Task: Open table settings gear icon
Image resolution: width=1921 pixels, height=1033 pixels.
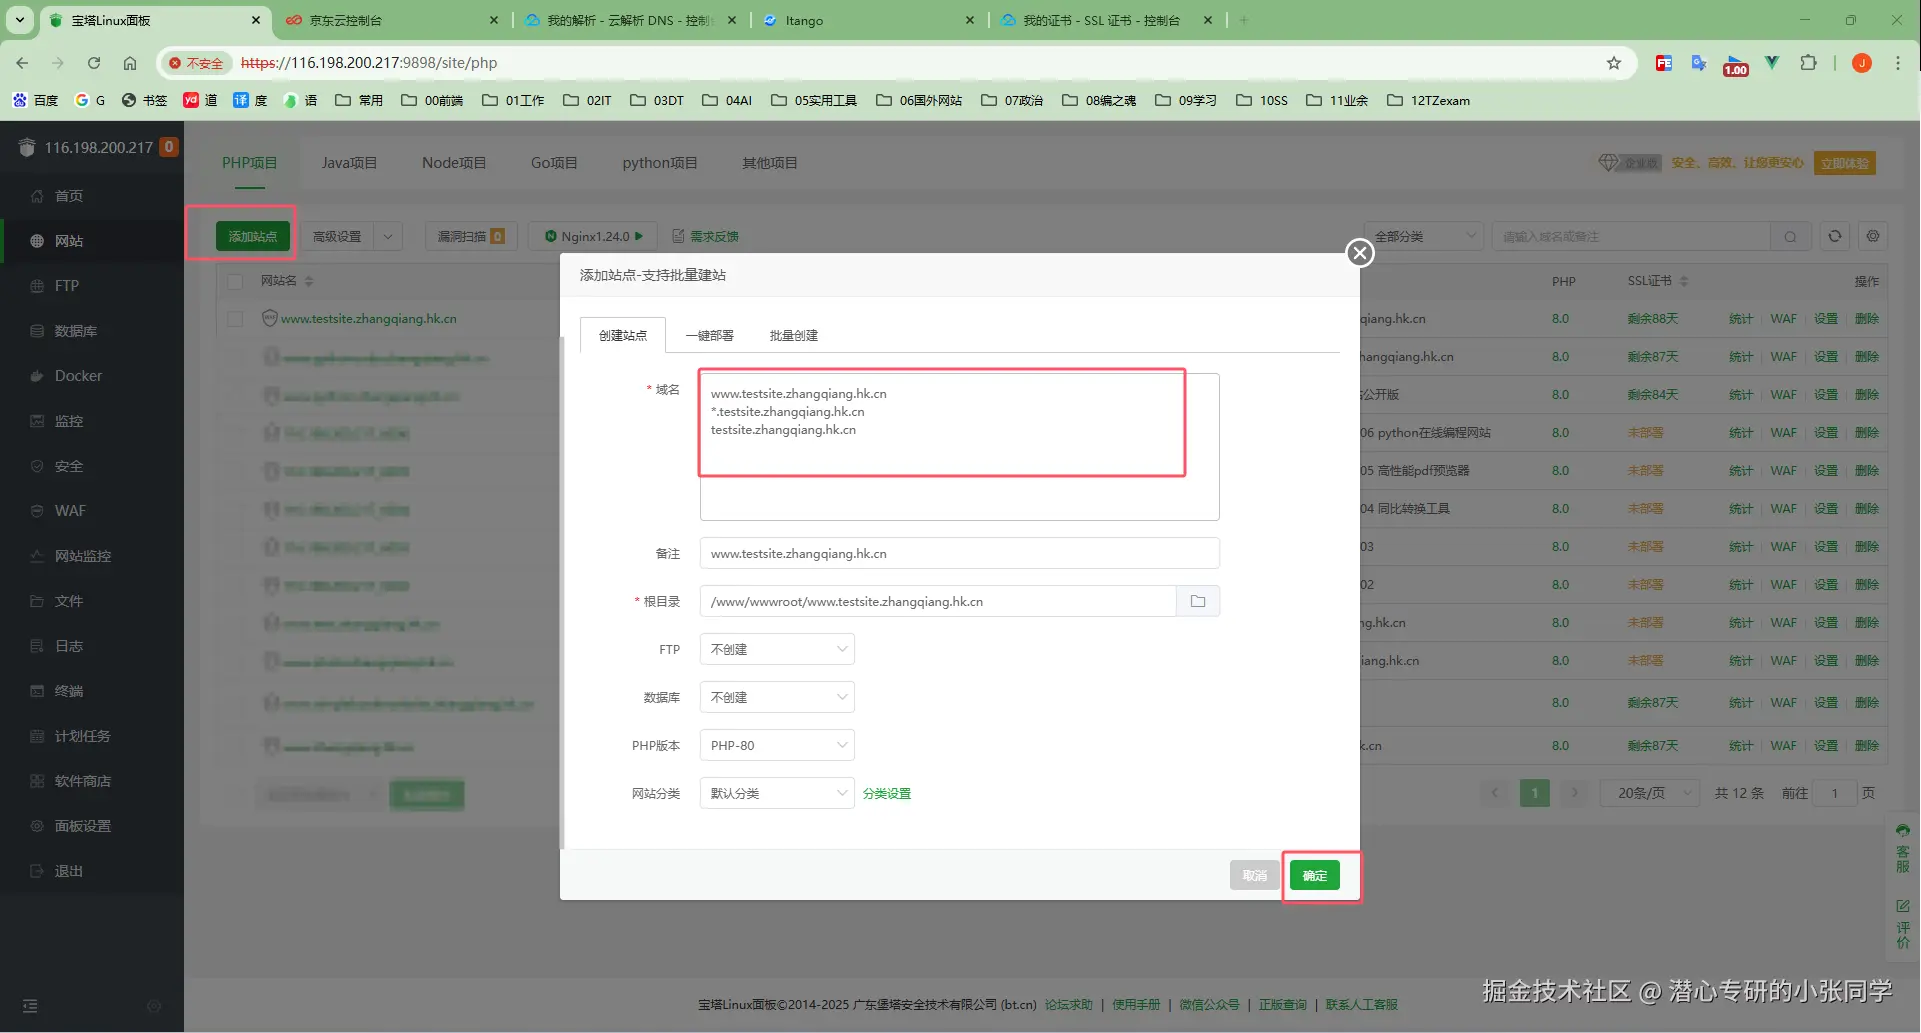Action: tap(1873, 236)
